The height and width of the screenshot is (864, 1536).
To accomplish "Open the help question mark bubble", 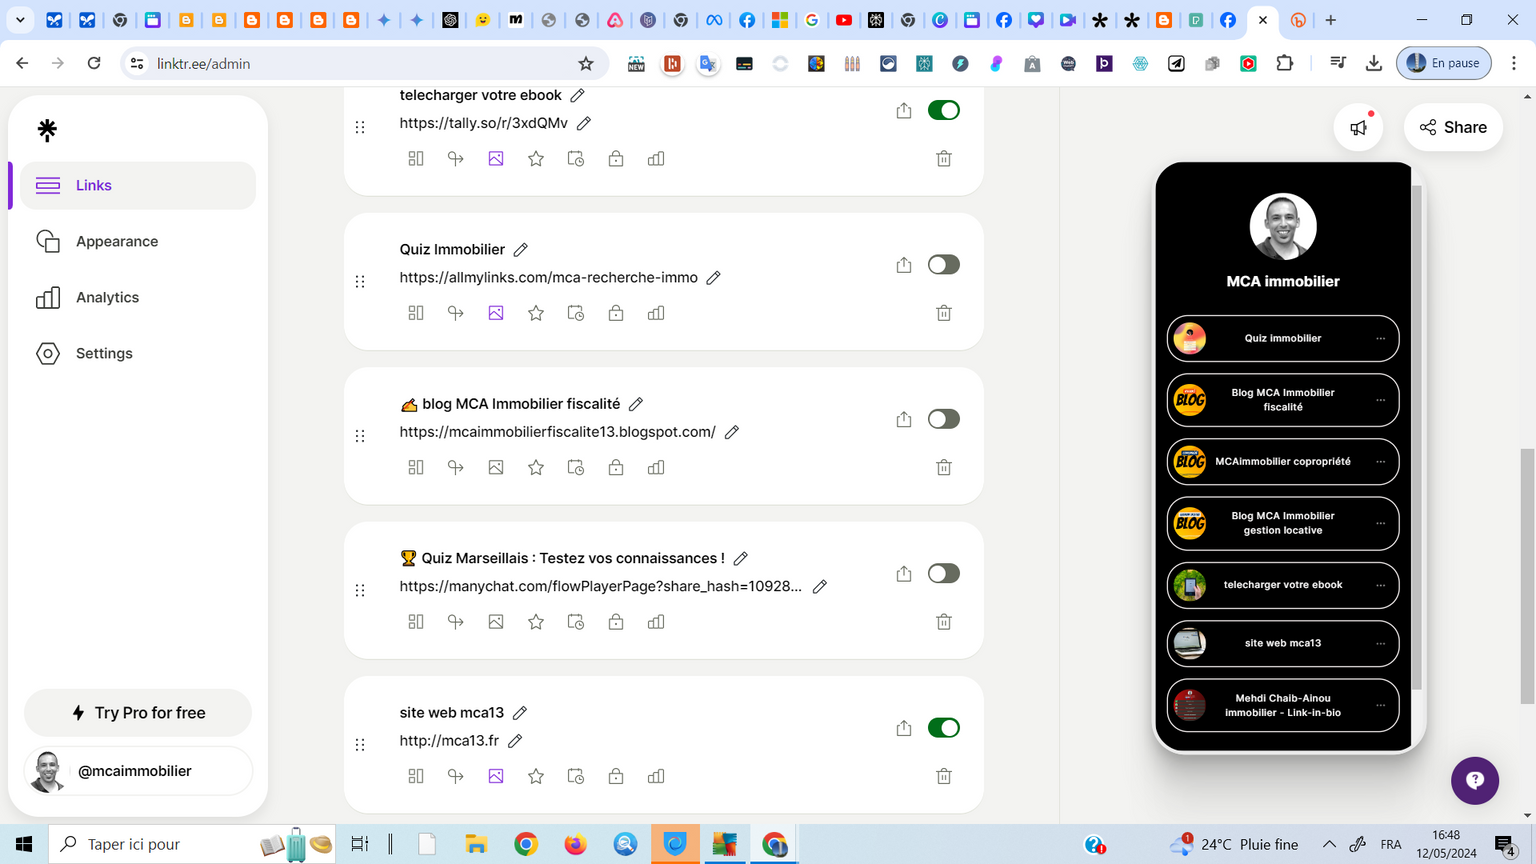I will [1475, 780].
